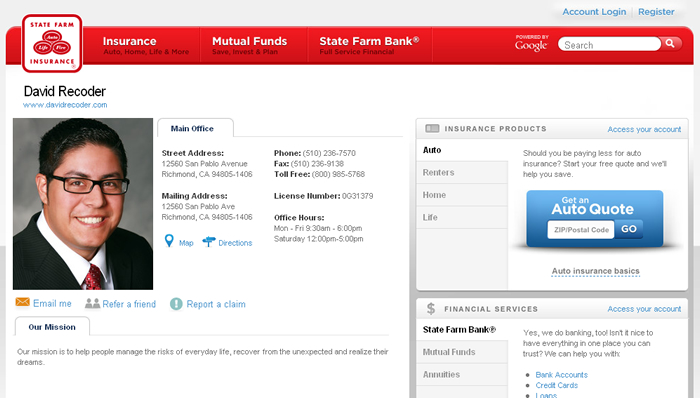Click the Google Search input box
The image size is (700, 398).
pos(610,44)
